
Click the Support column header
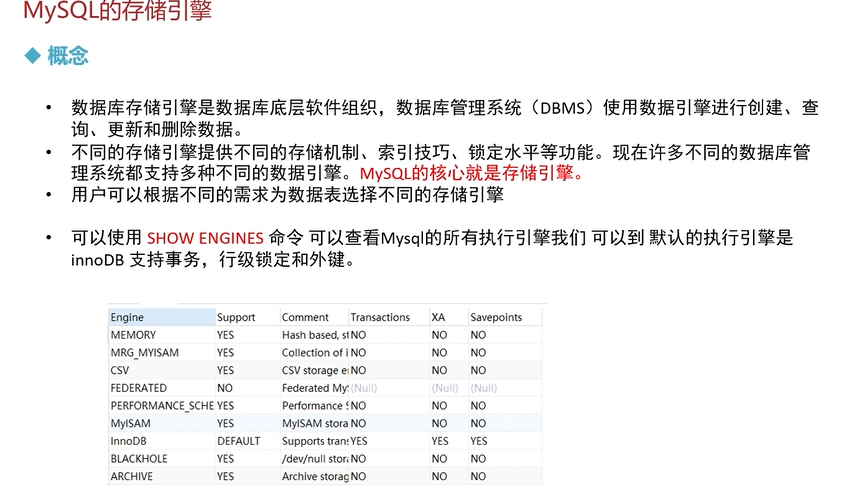[247, 317]
